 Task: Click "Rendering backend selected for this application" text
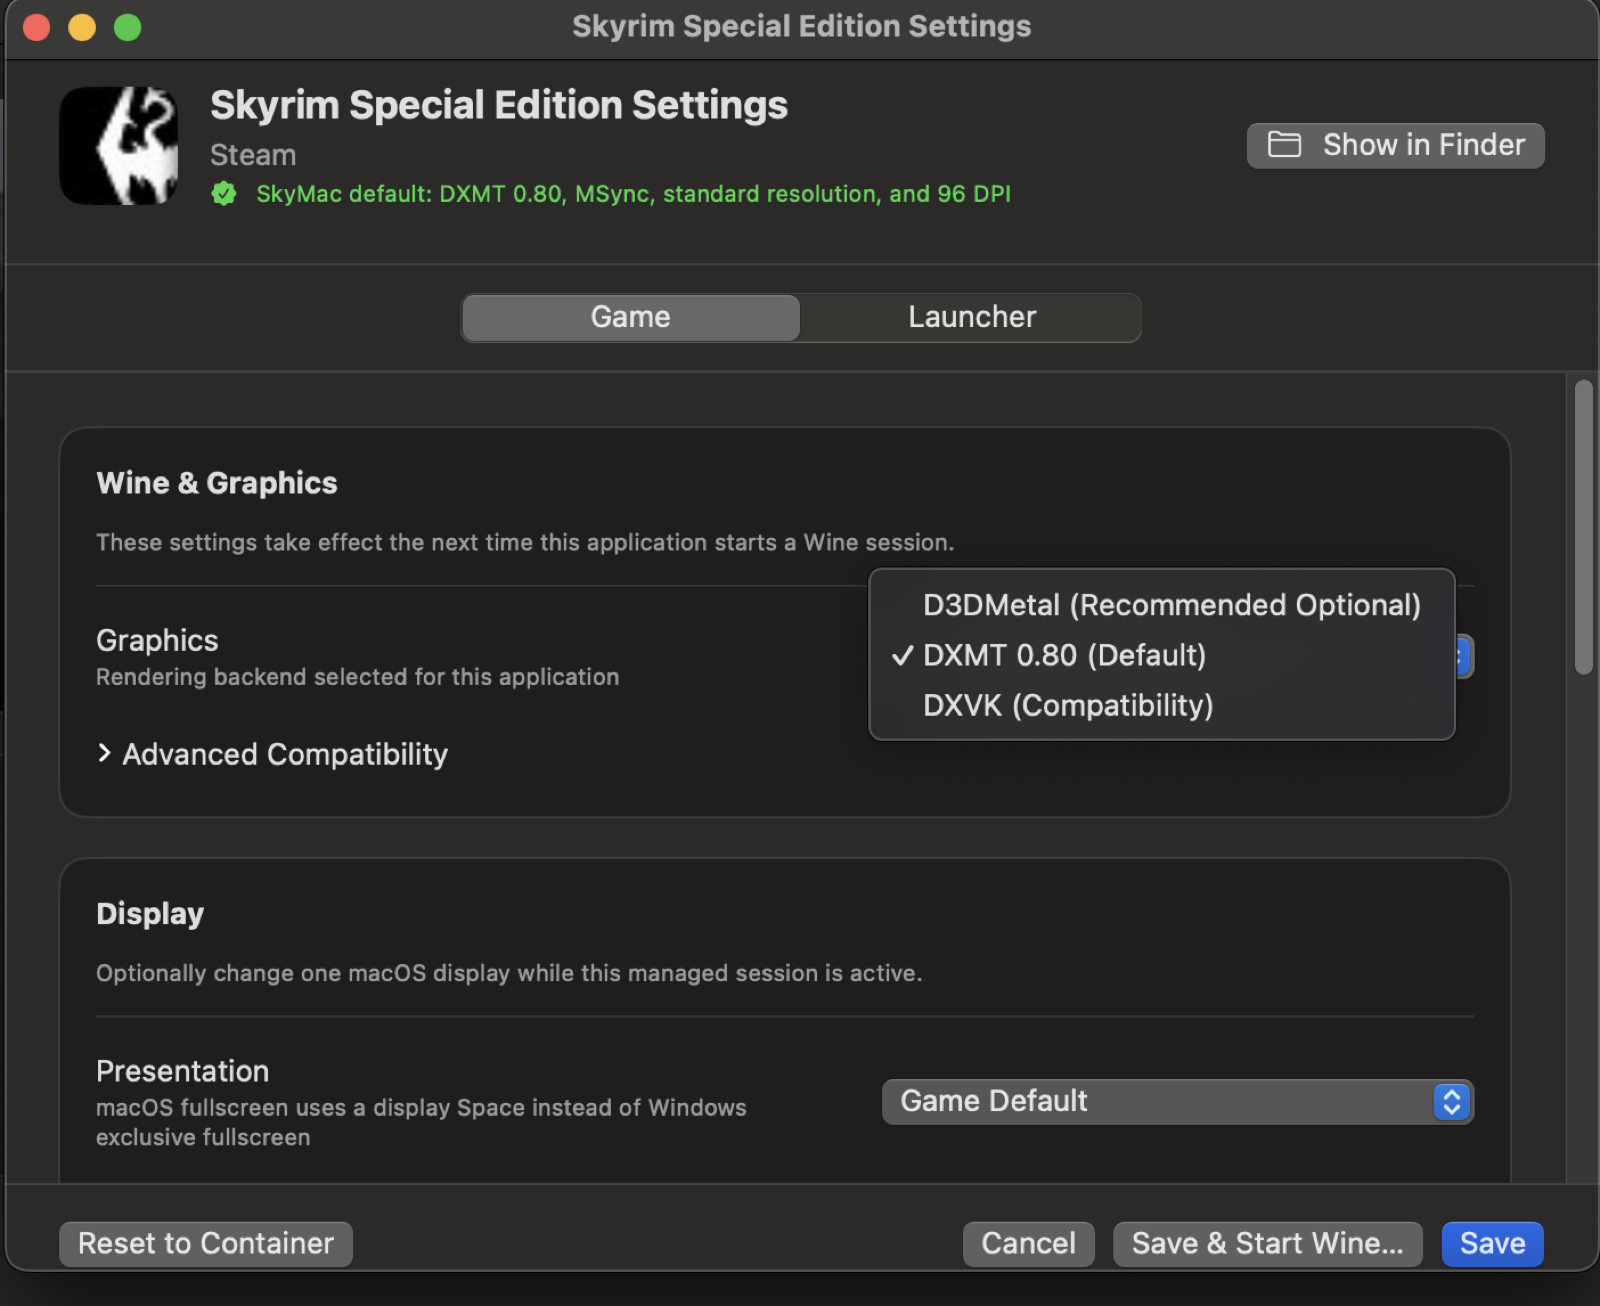point(358,677)
